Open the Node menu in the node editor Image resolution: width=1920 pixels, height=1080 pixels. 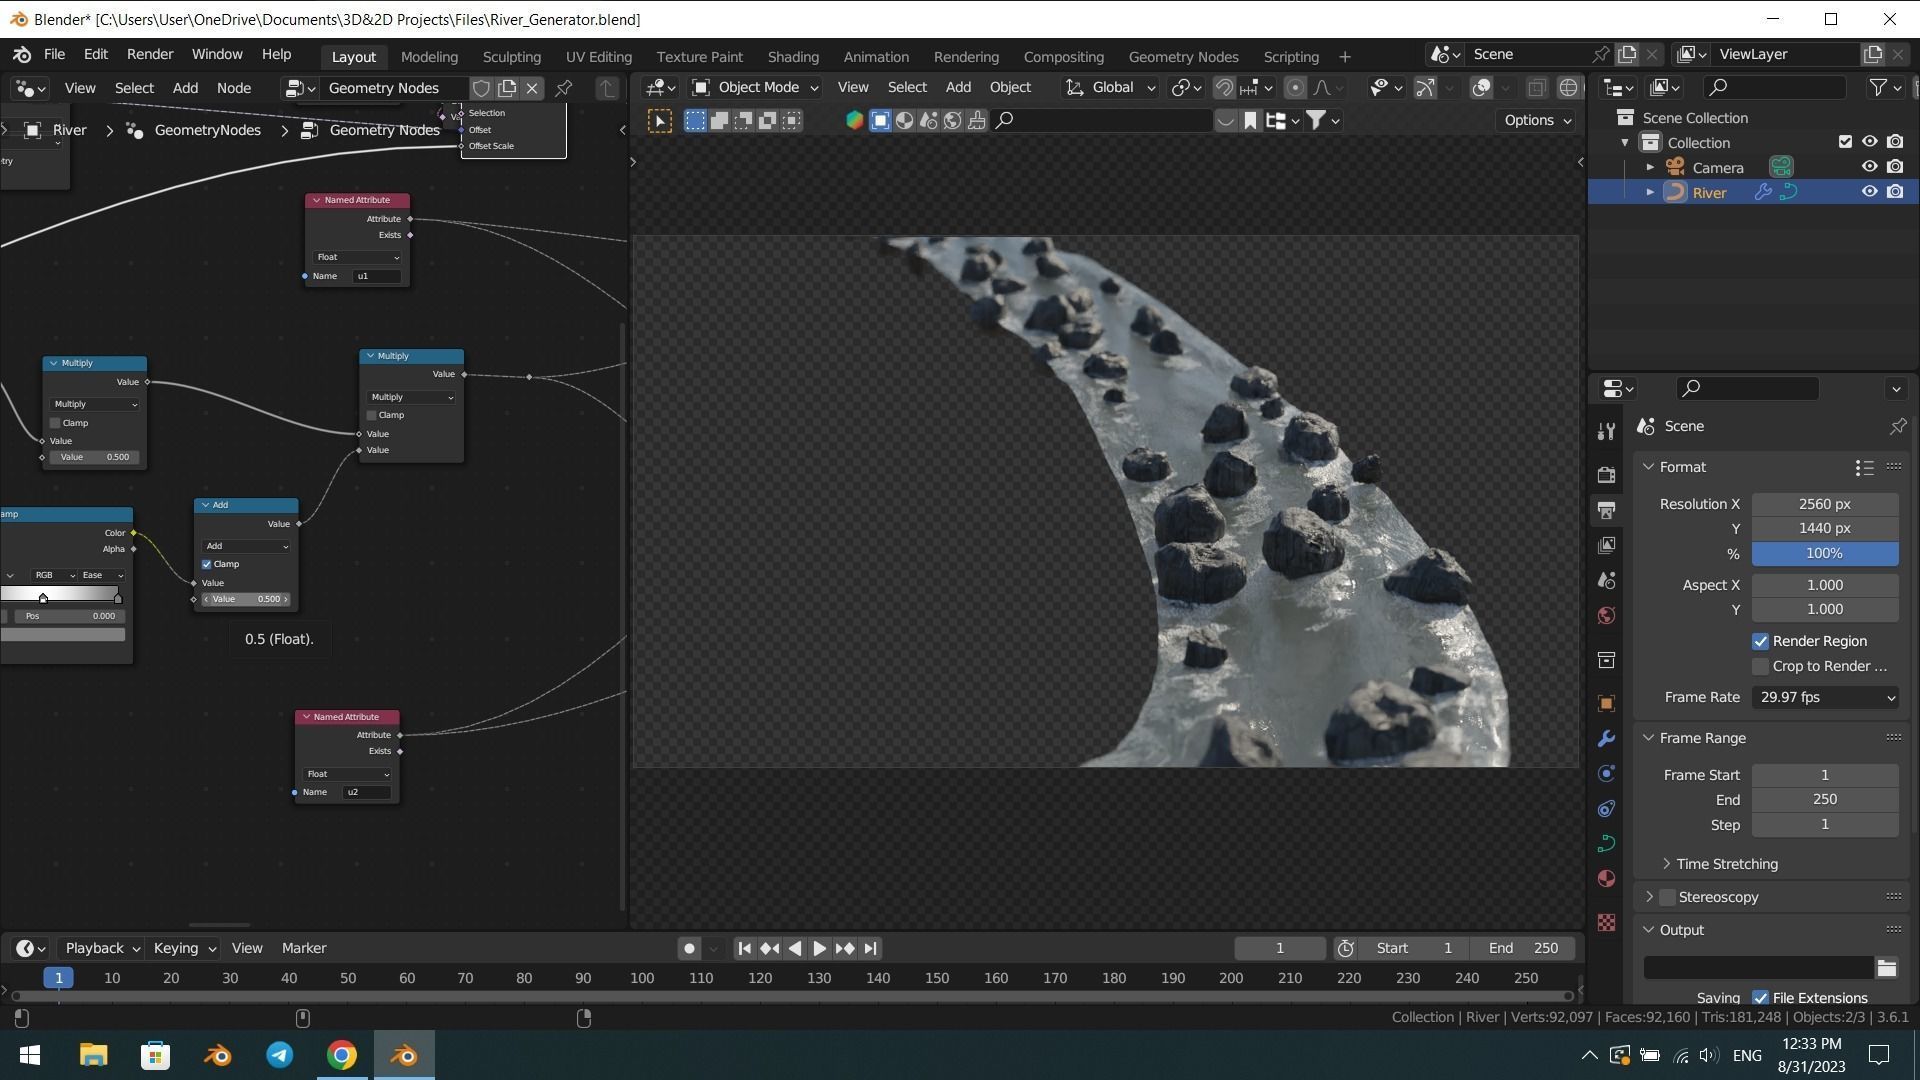234,88
